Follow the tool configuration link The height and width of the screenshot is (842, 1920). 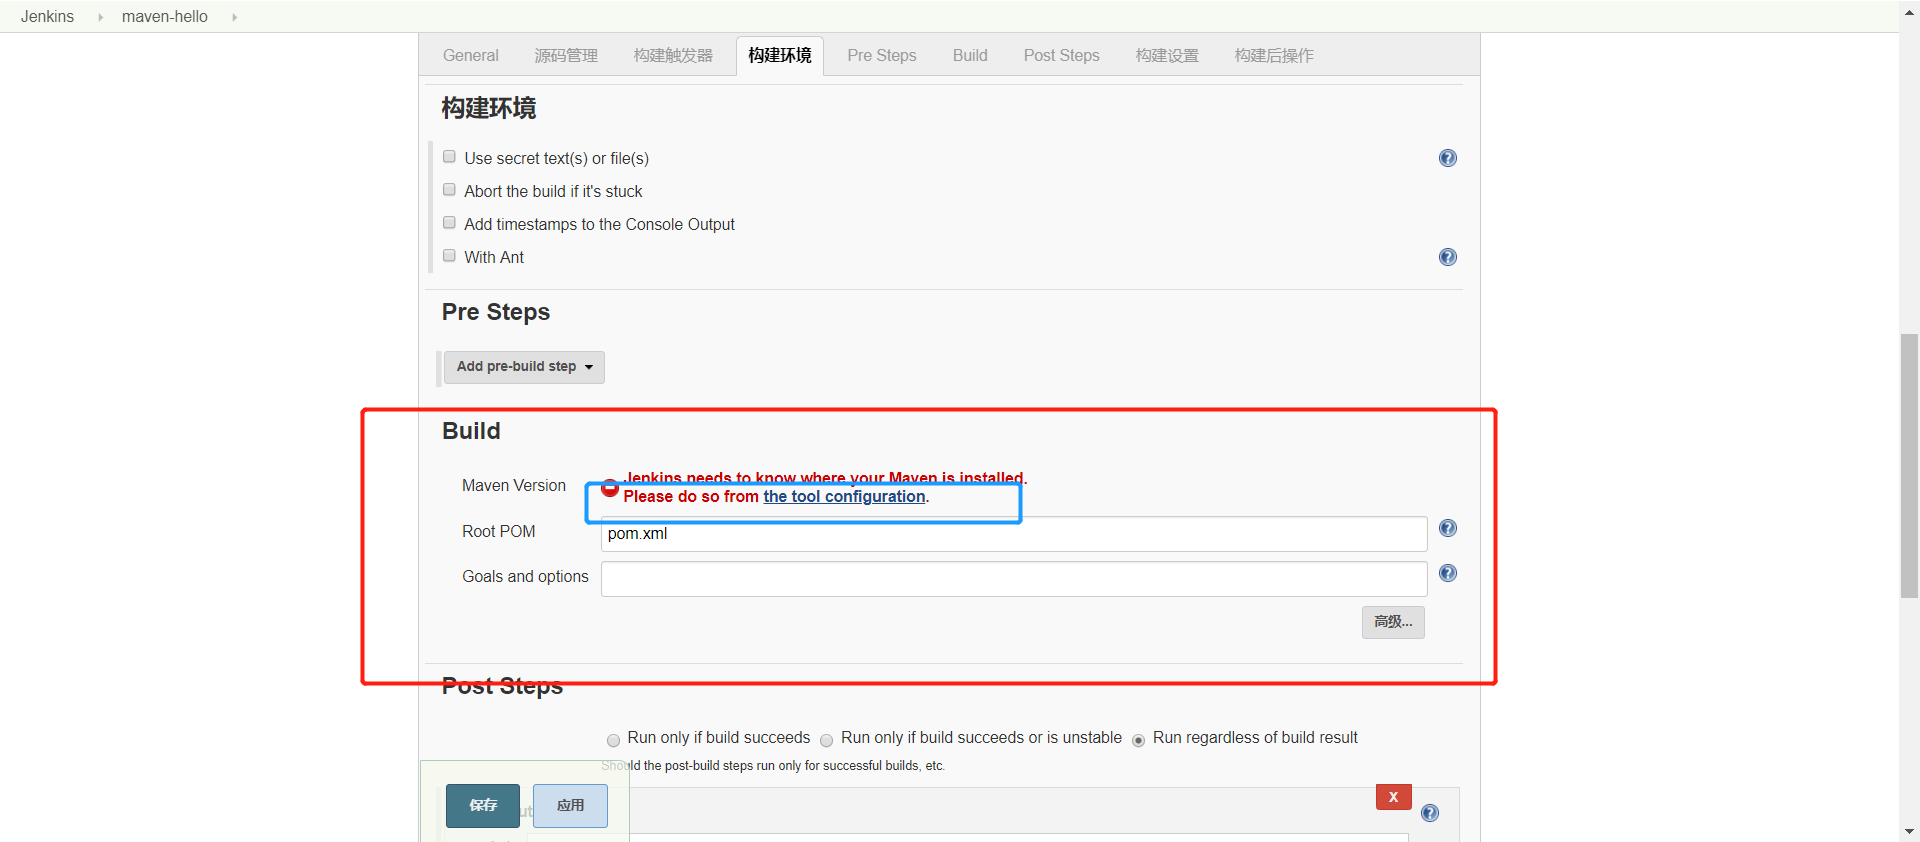(844, 497)
